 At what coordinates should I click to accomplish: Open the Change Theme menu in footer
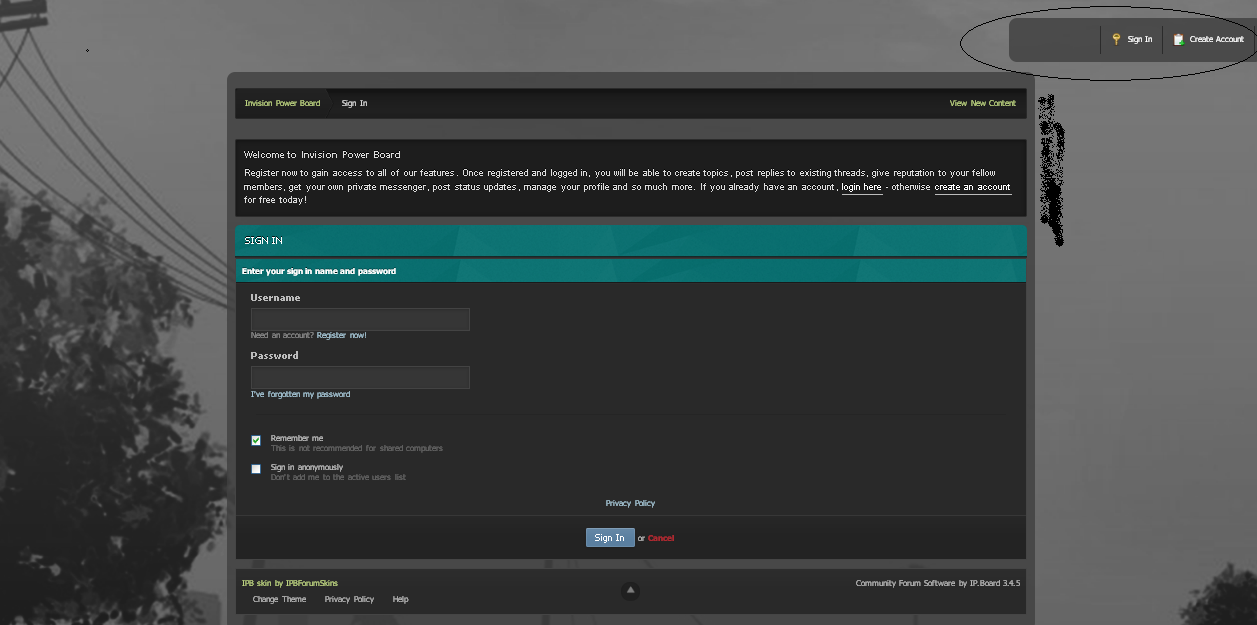(x=279, y=599)
